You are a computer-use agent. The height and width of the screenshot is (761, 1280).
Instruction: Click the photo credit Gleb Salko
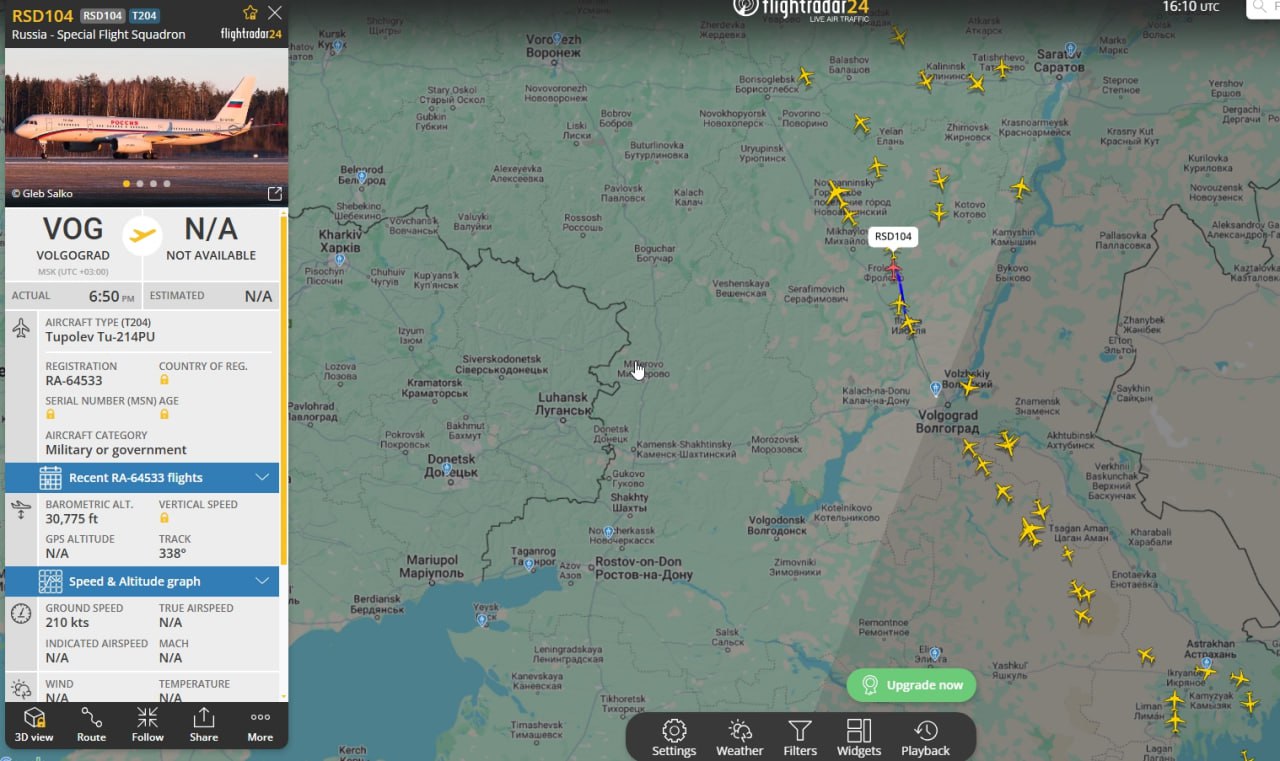click(41, 194)
